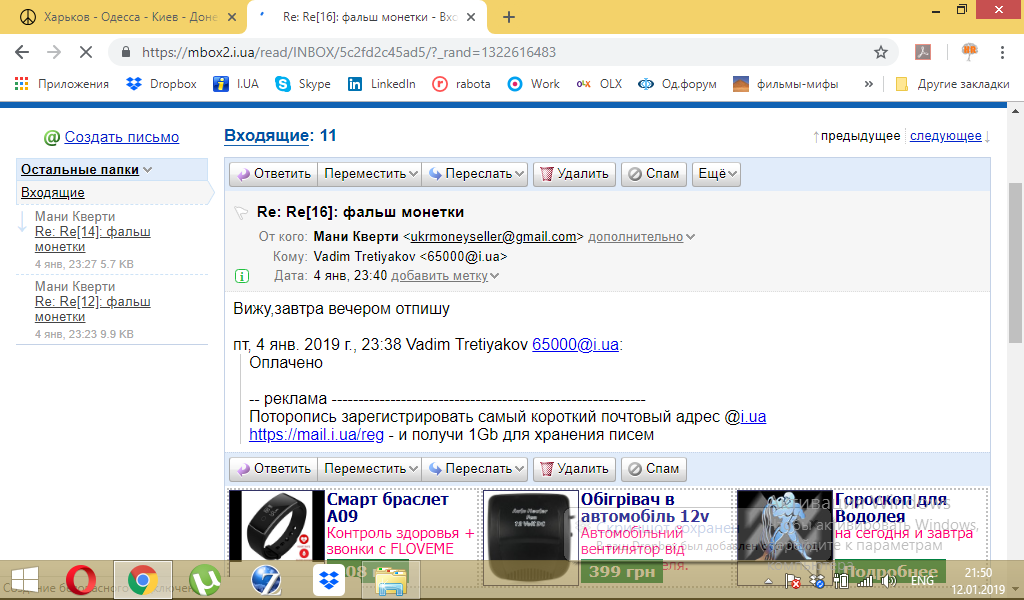This screenshot has height=600, width=1024.
Task: Toggle the flag on this message
Action: click(241, 212)
